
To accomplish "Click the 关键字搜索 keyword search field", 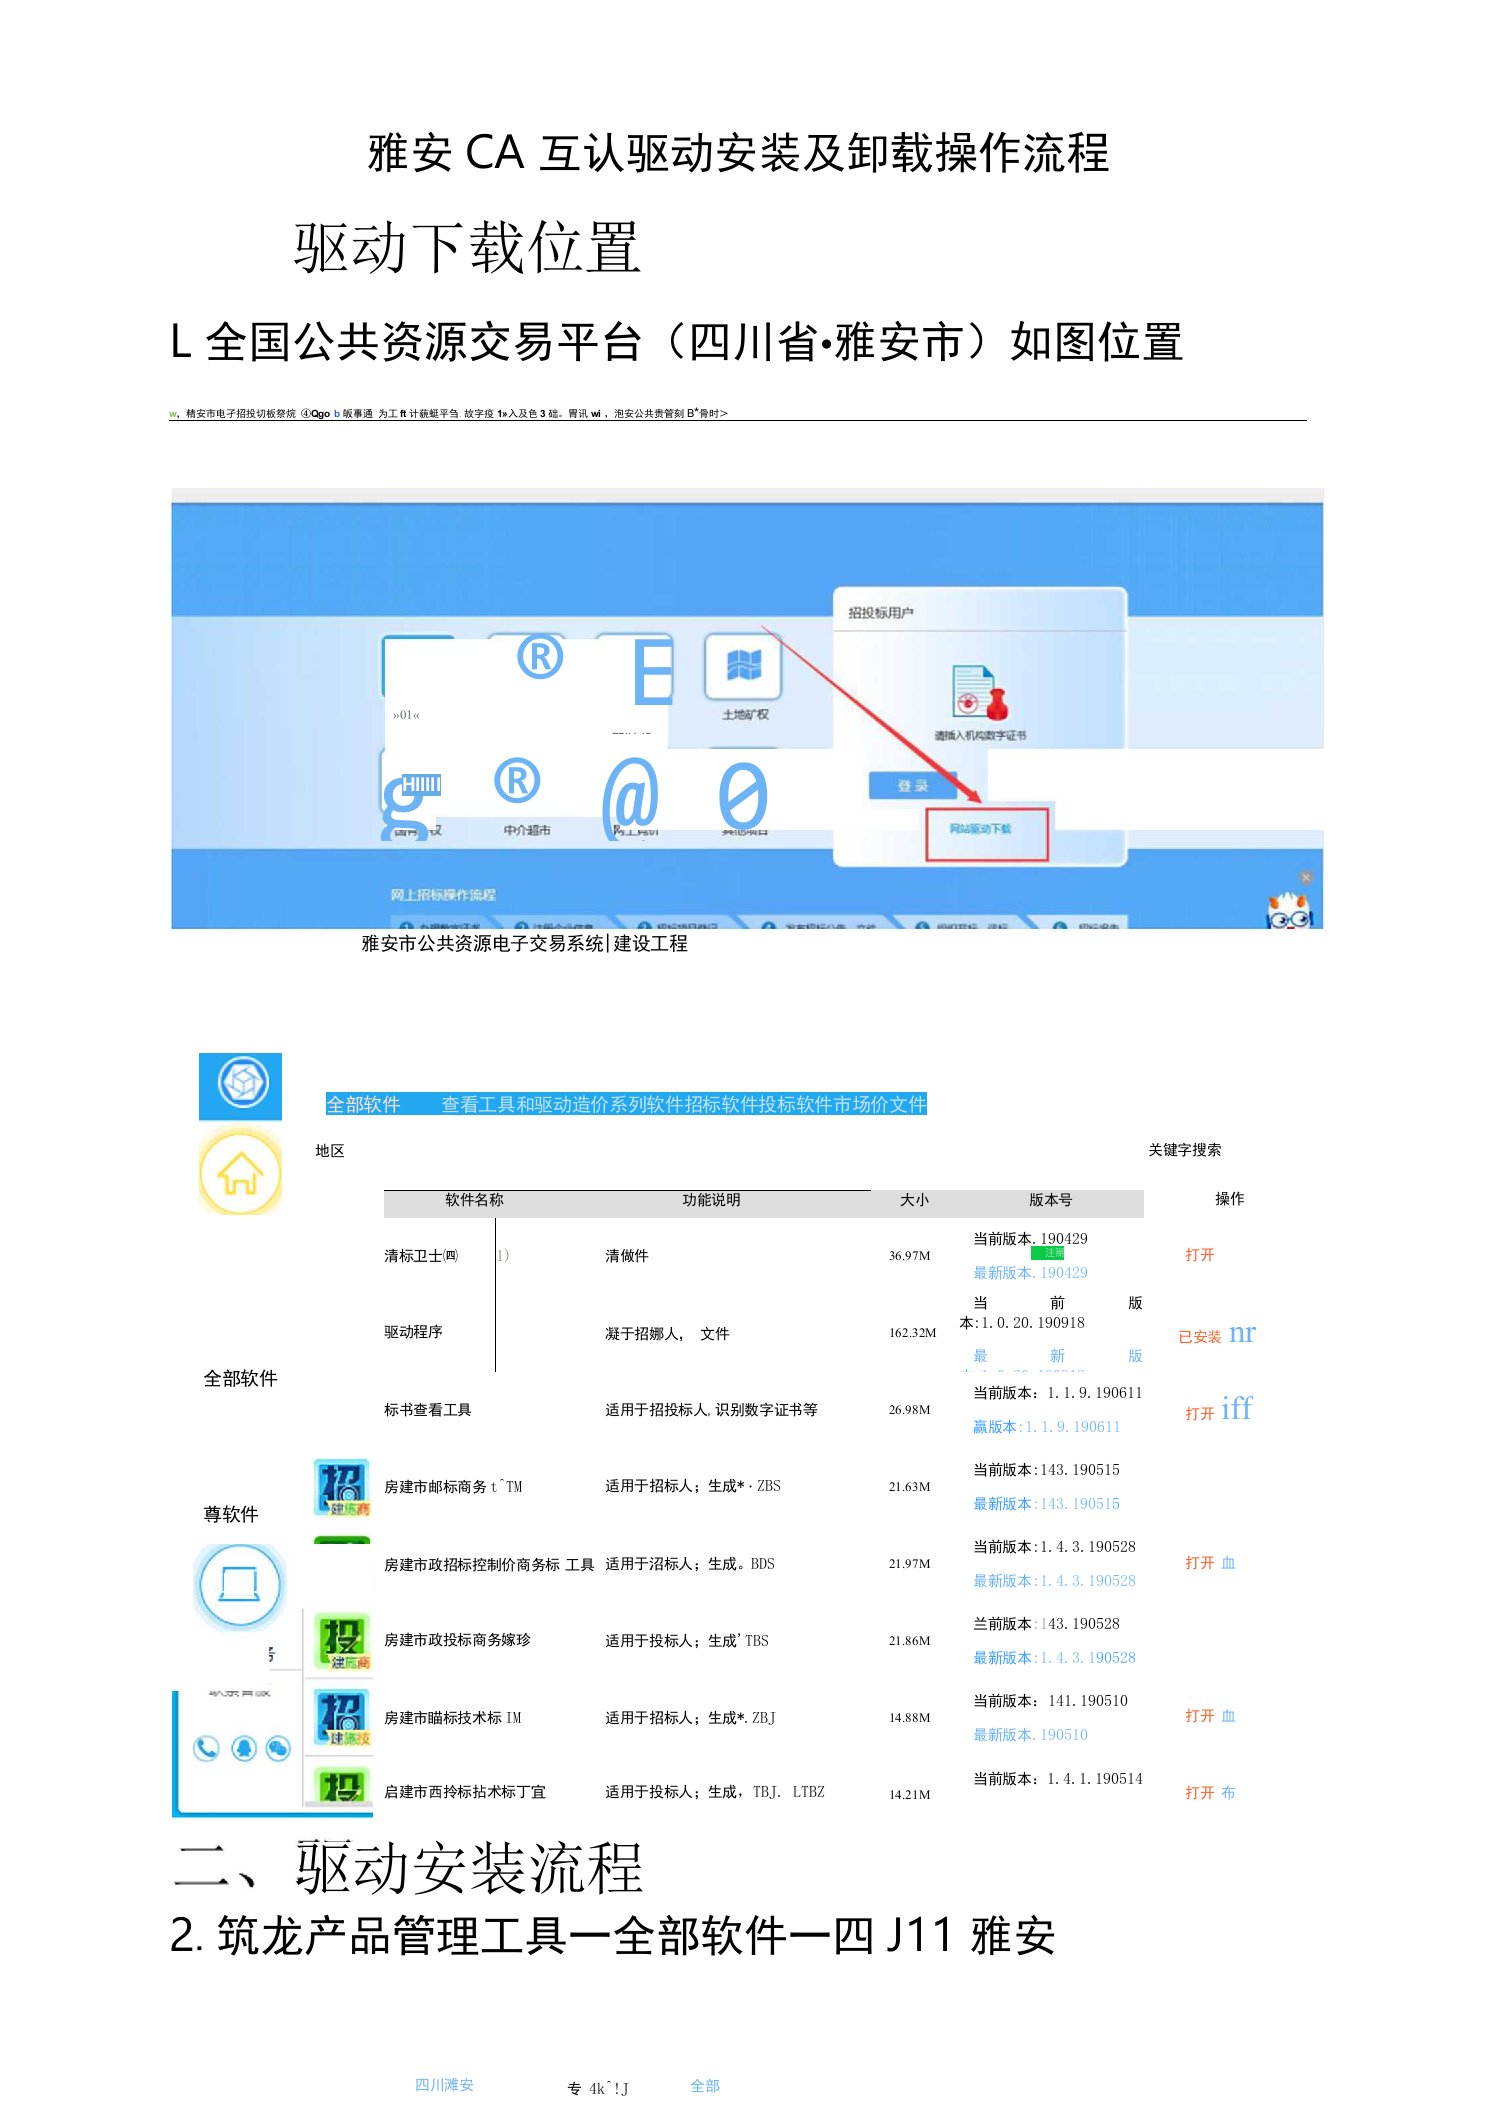I will pyautogui.click(x=1185, y=1150).
